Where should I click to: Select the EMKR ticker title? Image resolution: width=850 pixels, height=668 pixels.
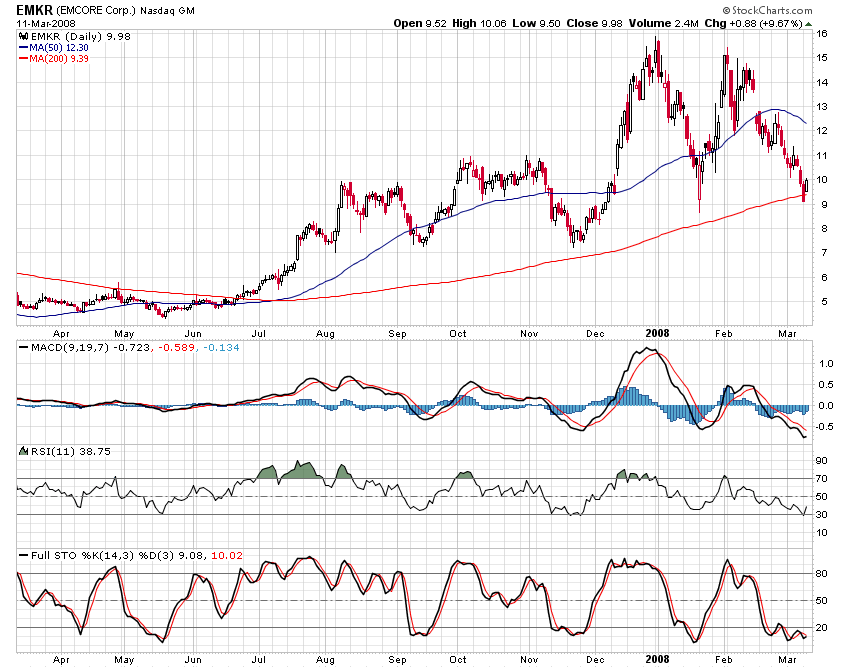click(x=35, y=10)
